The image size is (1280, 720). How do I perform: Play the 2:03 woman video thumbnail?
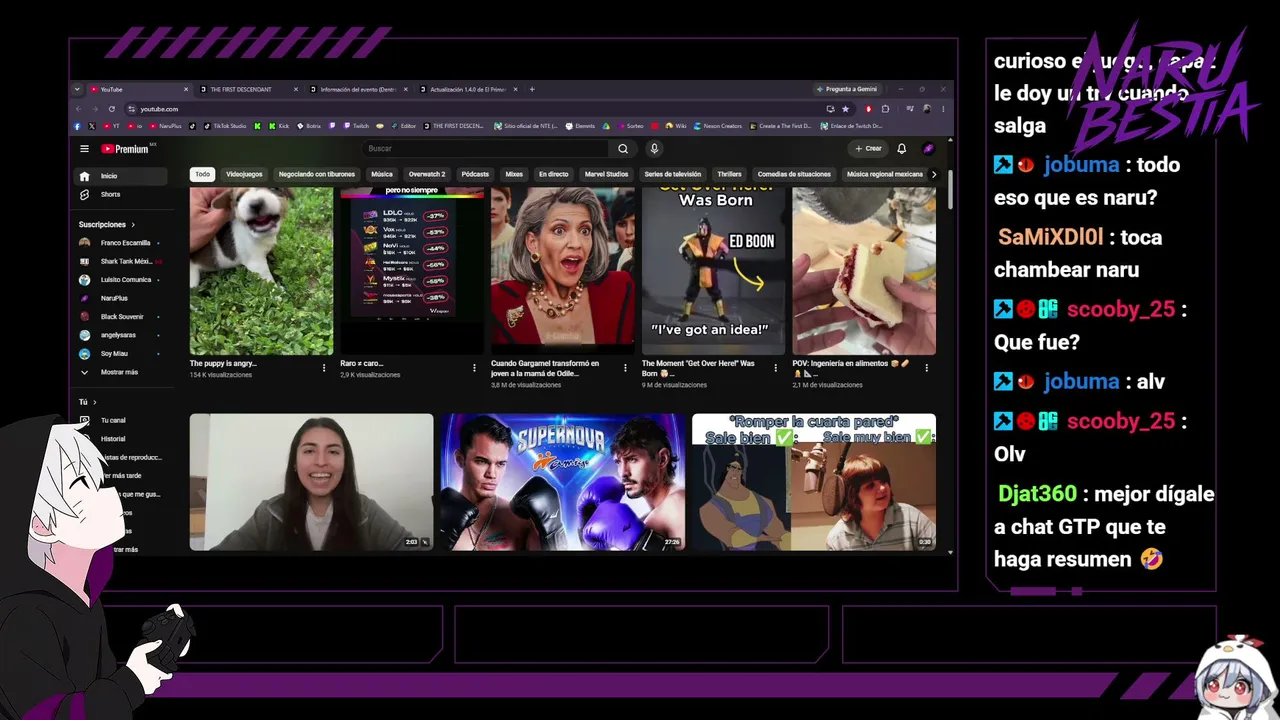(x=312, y=482)
